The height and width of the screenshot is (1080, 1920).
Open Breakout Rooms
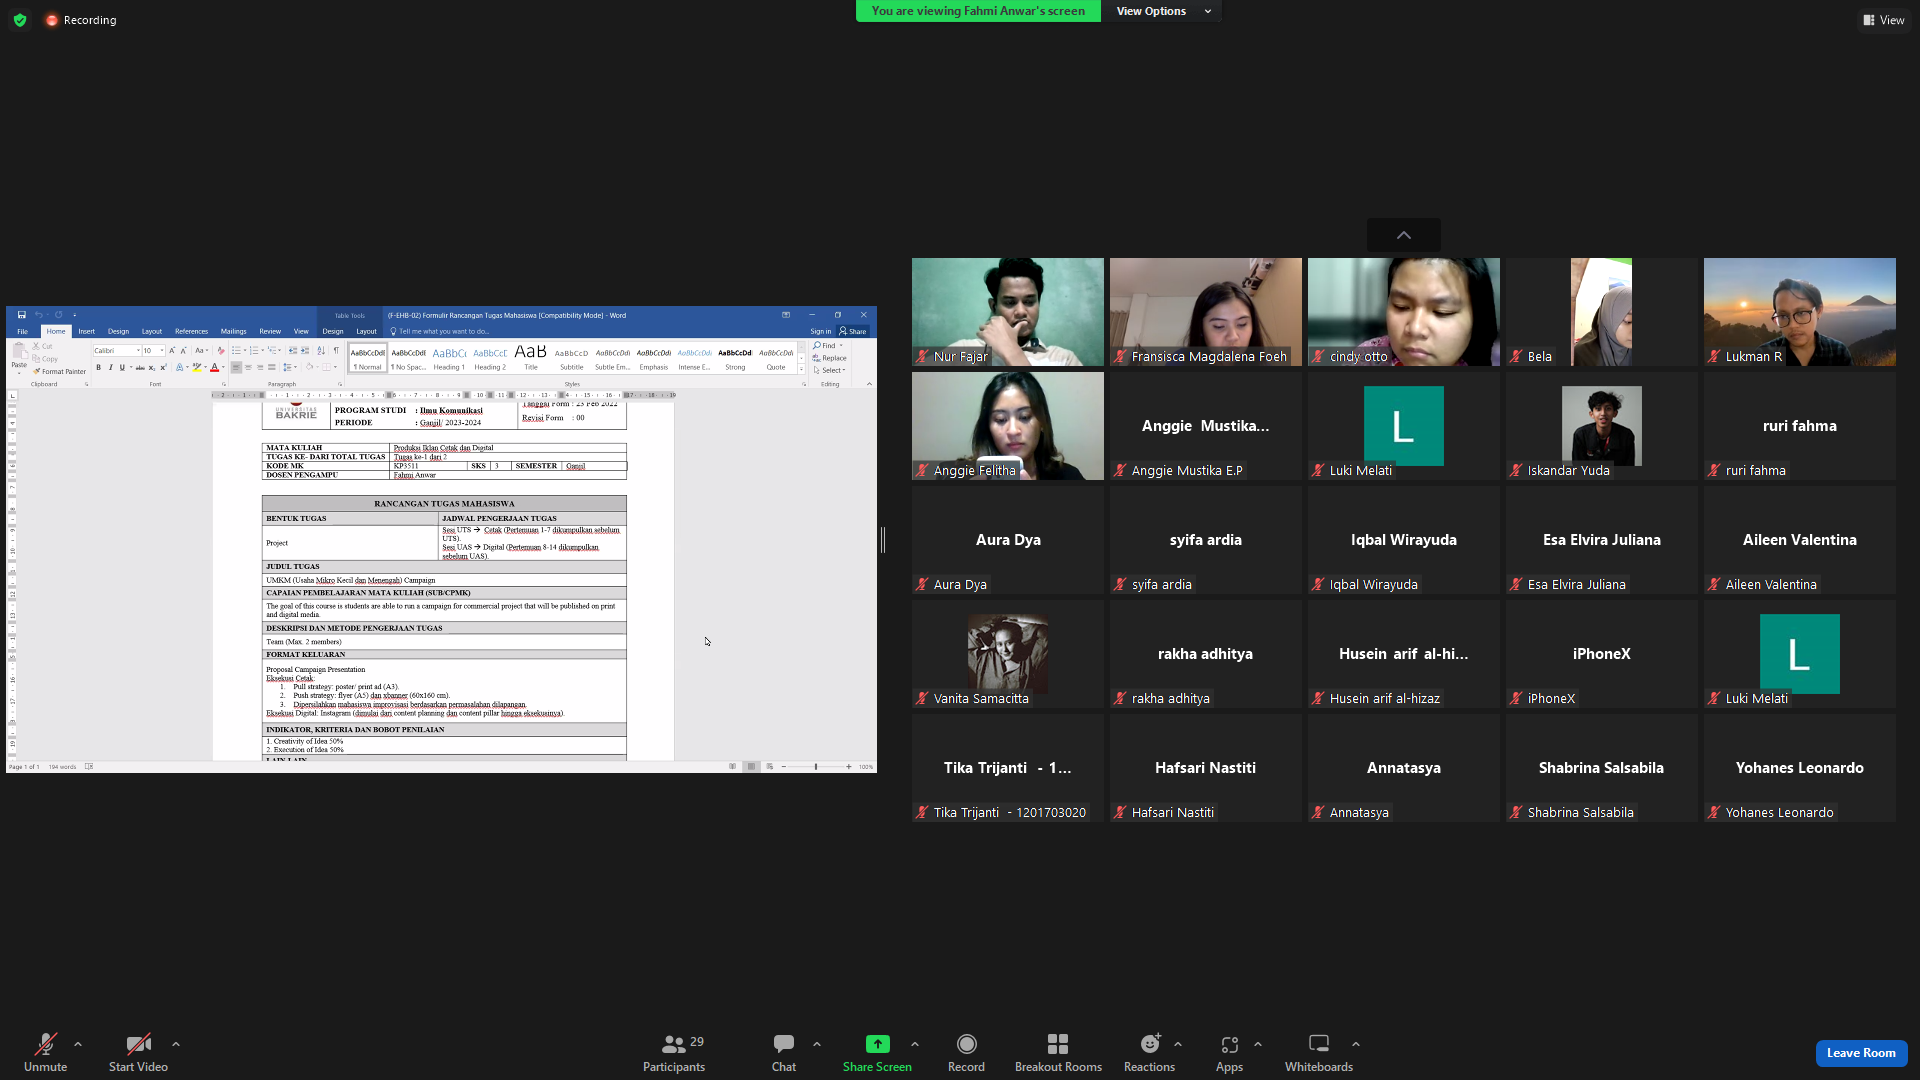pos(1058,1053)
